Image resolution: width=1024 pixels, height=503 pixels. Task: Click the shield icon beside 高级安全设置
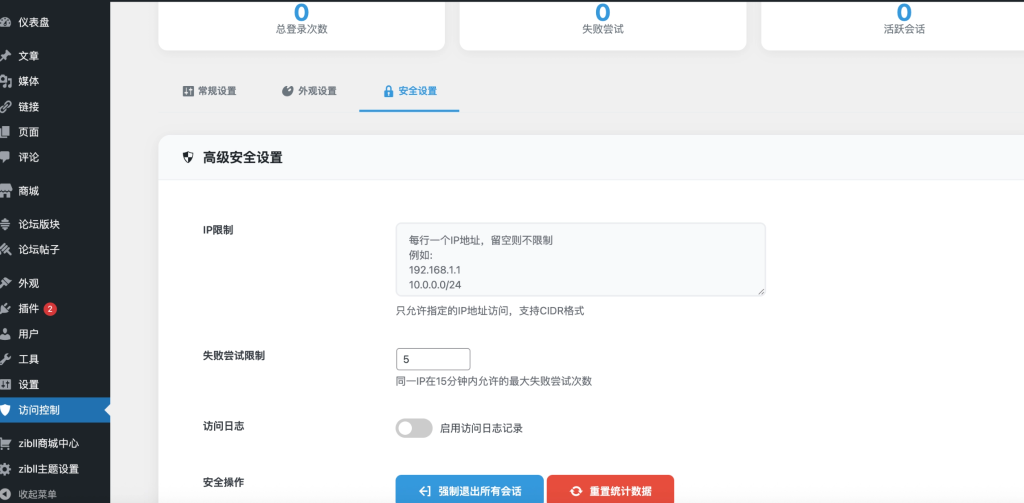[x=188, y=157]
